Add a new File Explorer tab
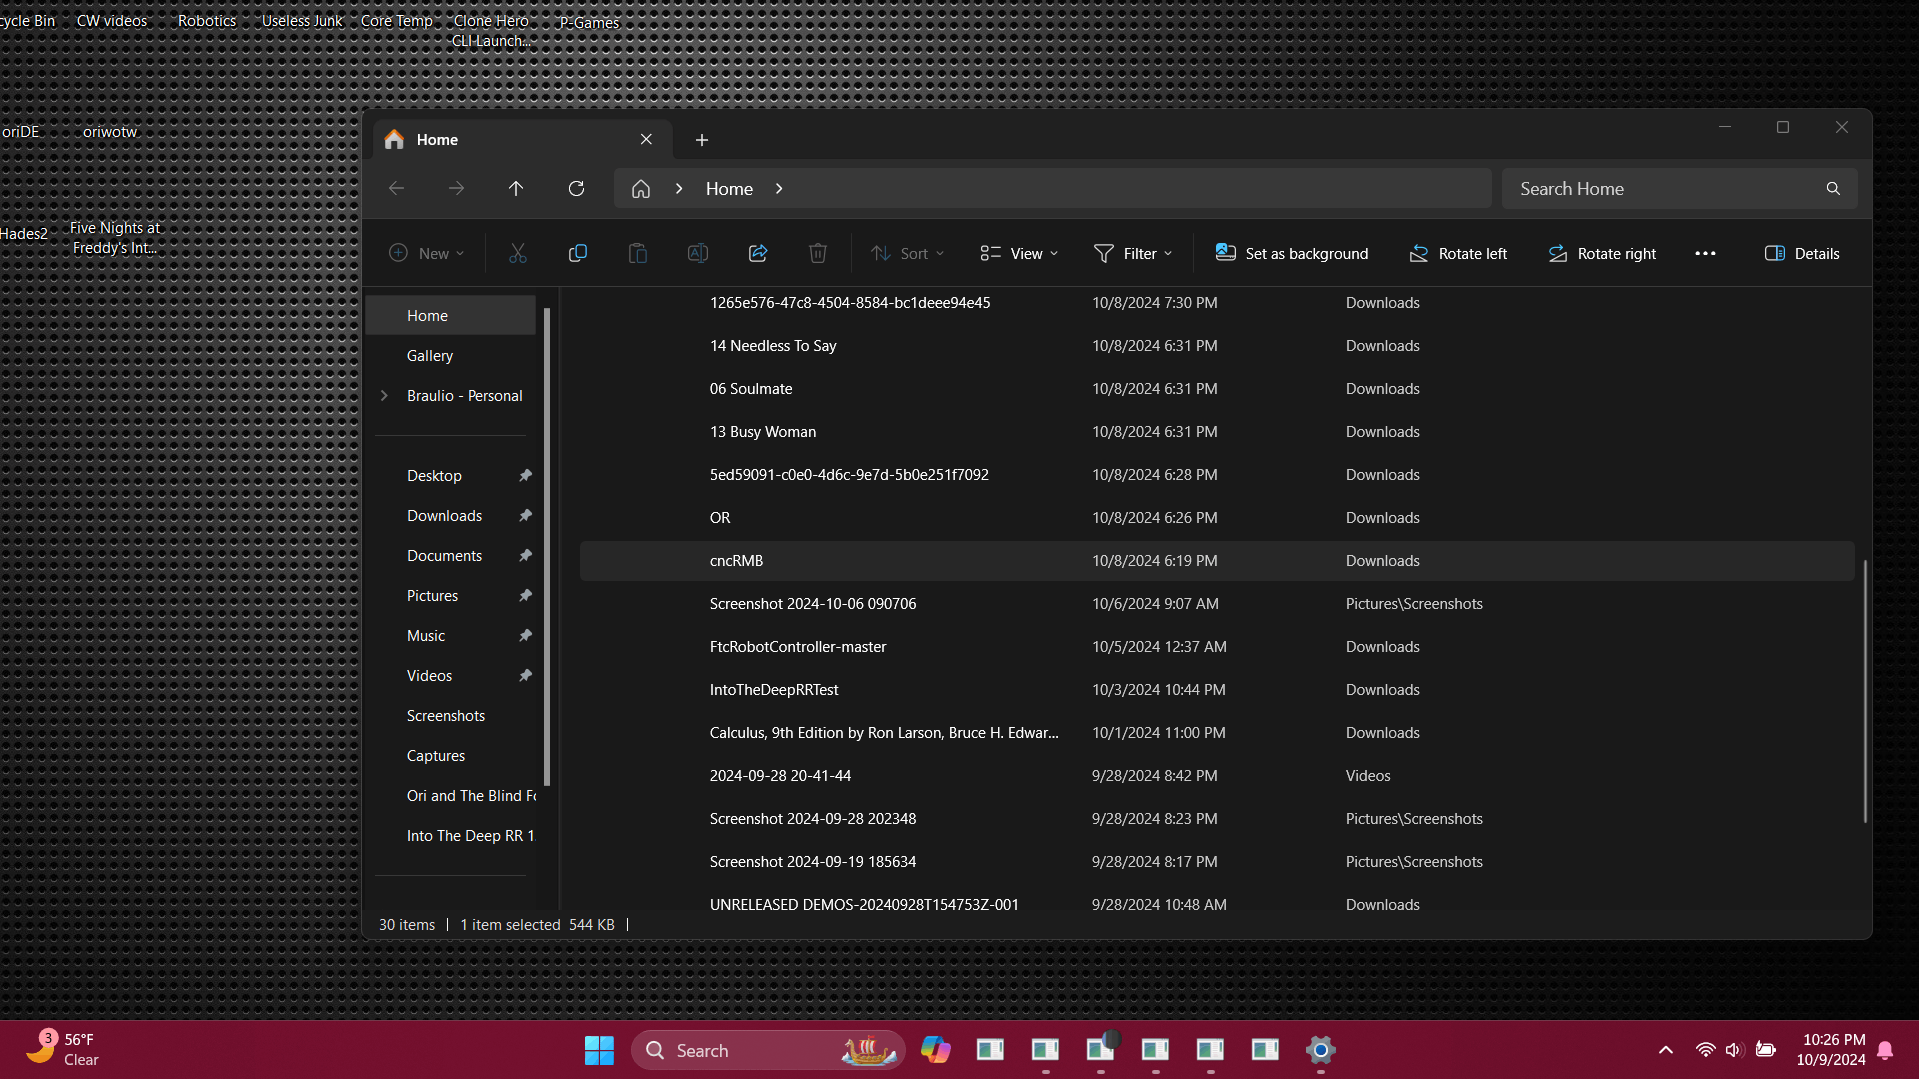The height and width of the screenshot is (1079, 1919). click(x=702, y=140)
